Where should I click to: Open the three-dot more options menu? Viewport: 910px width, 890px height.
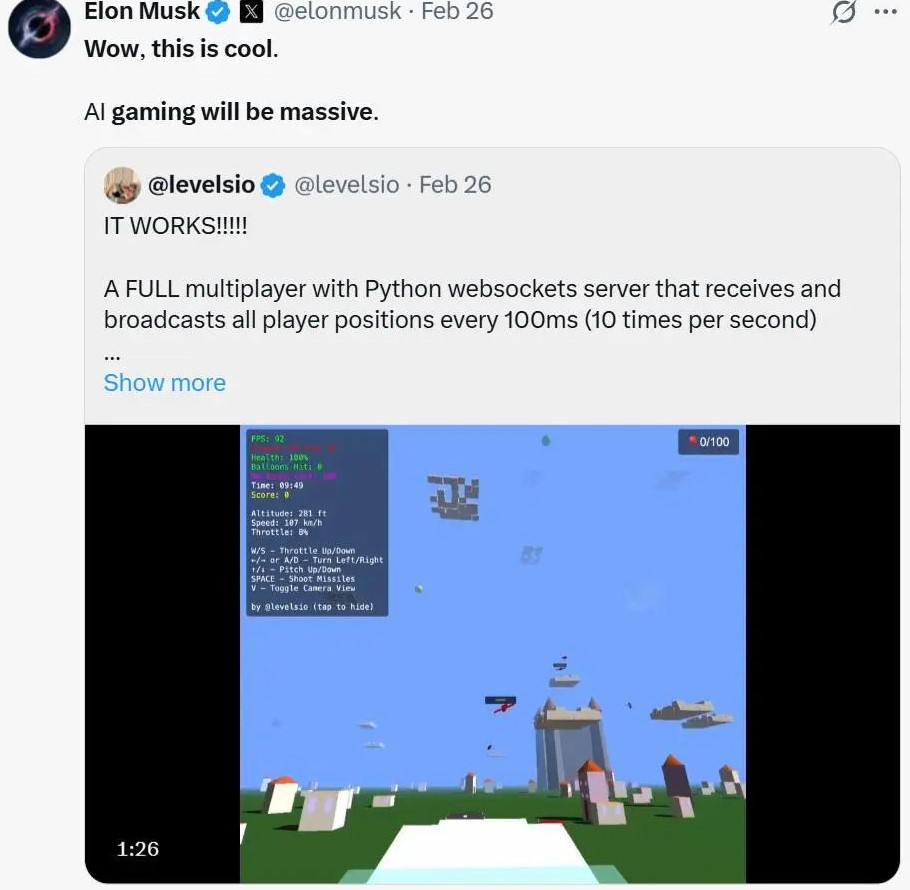[885, 12]
